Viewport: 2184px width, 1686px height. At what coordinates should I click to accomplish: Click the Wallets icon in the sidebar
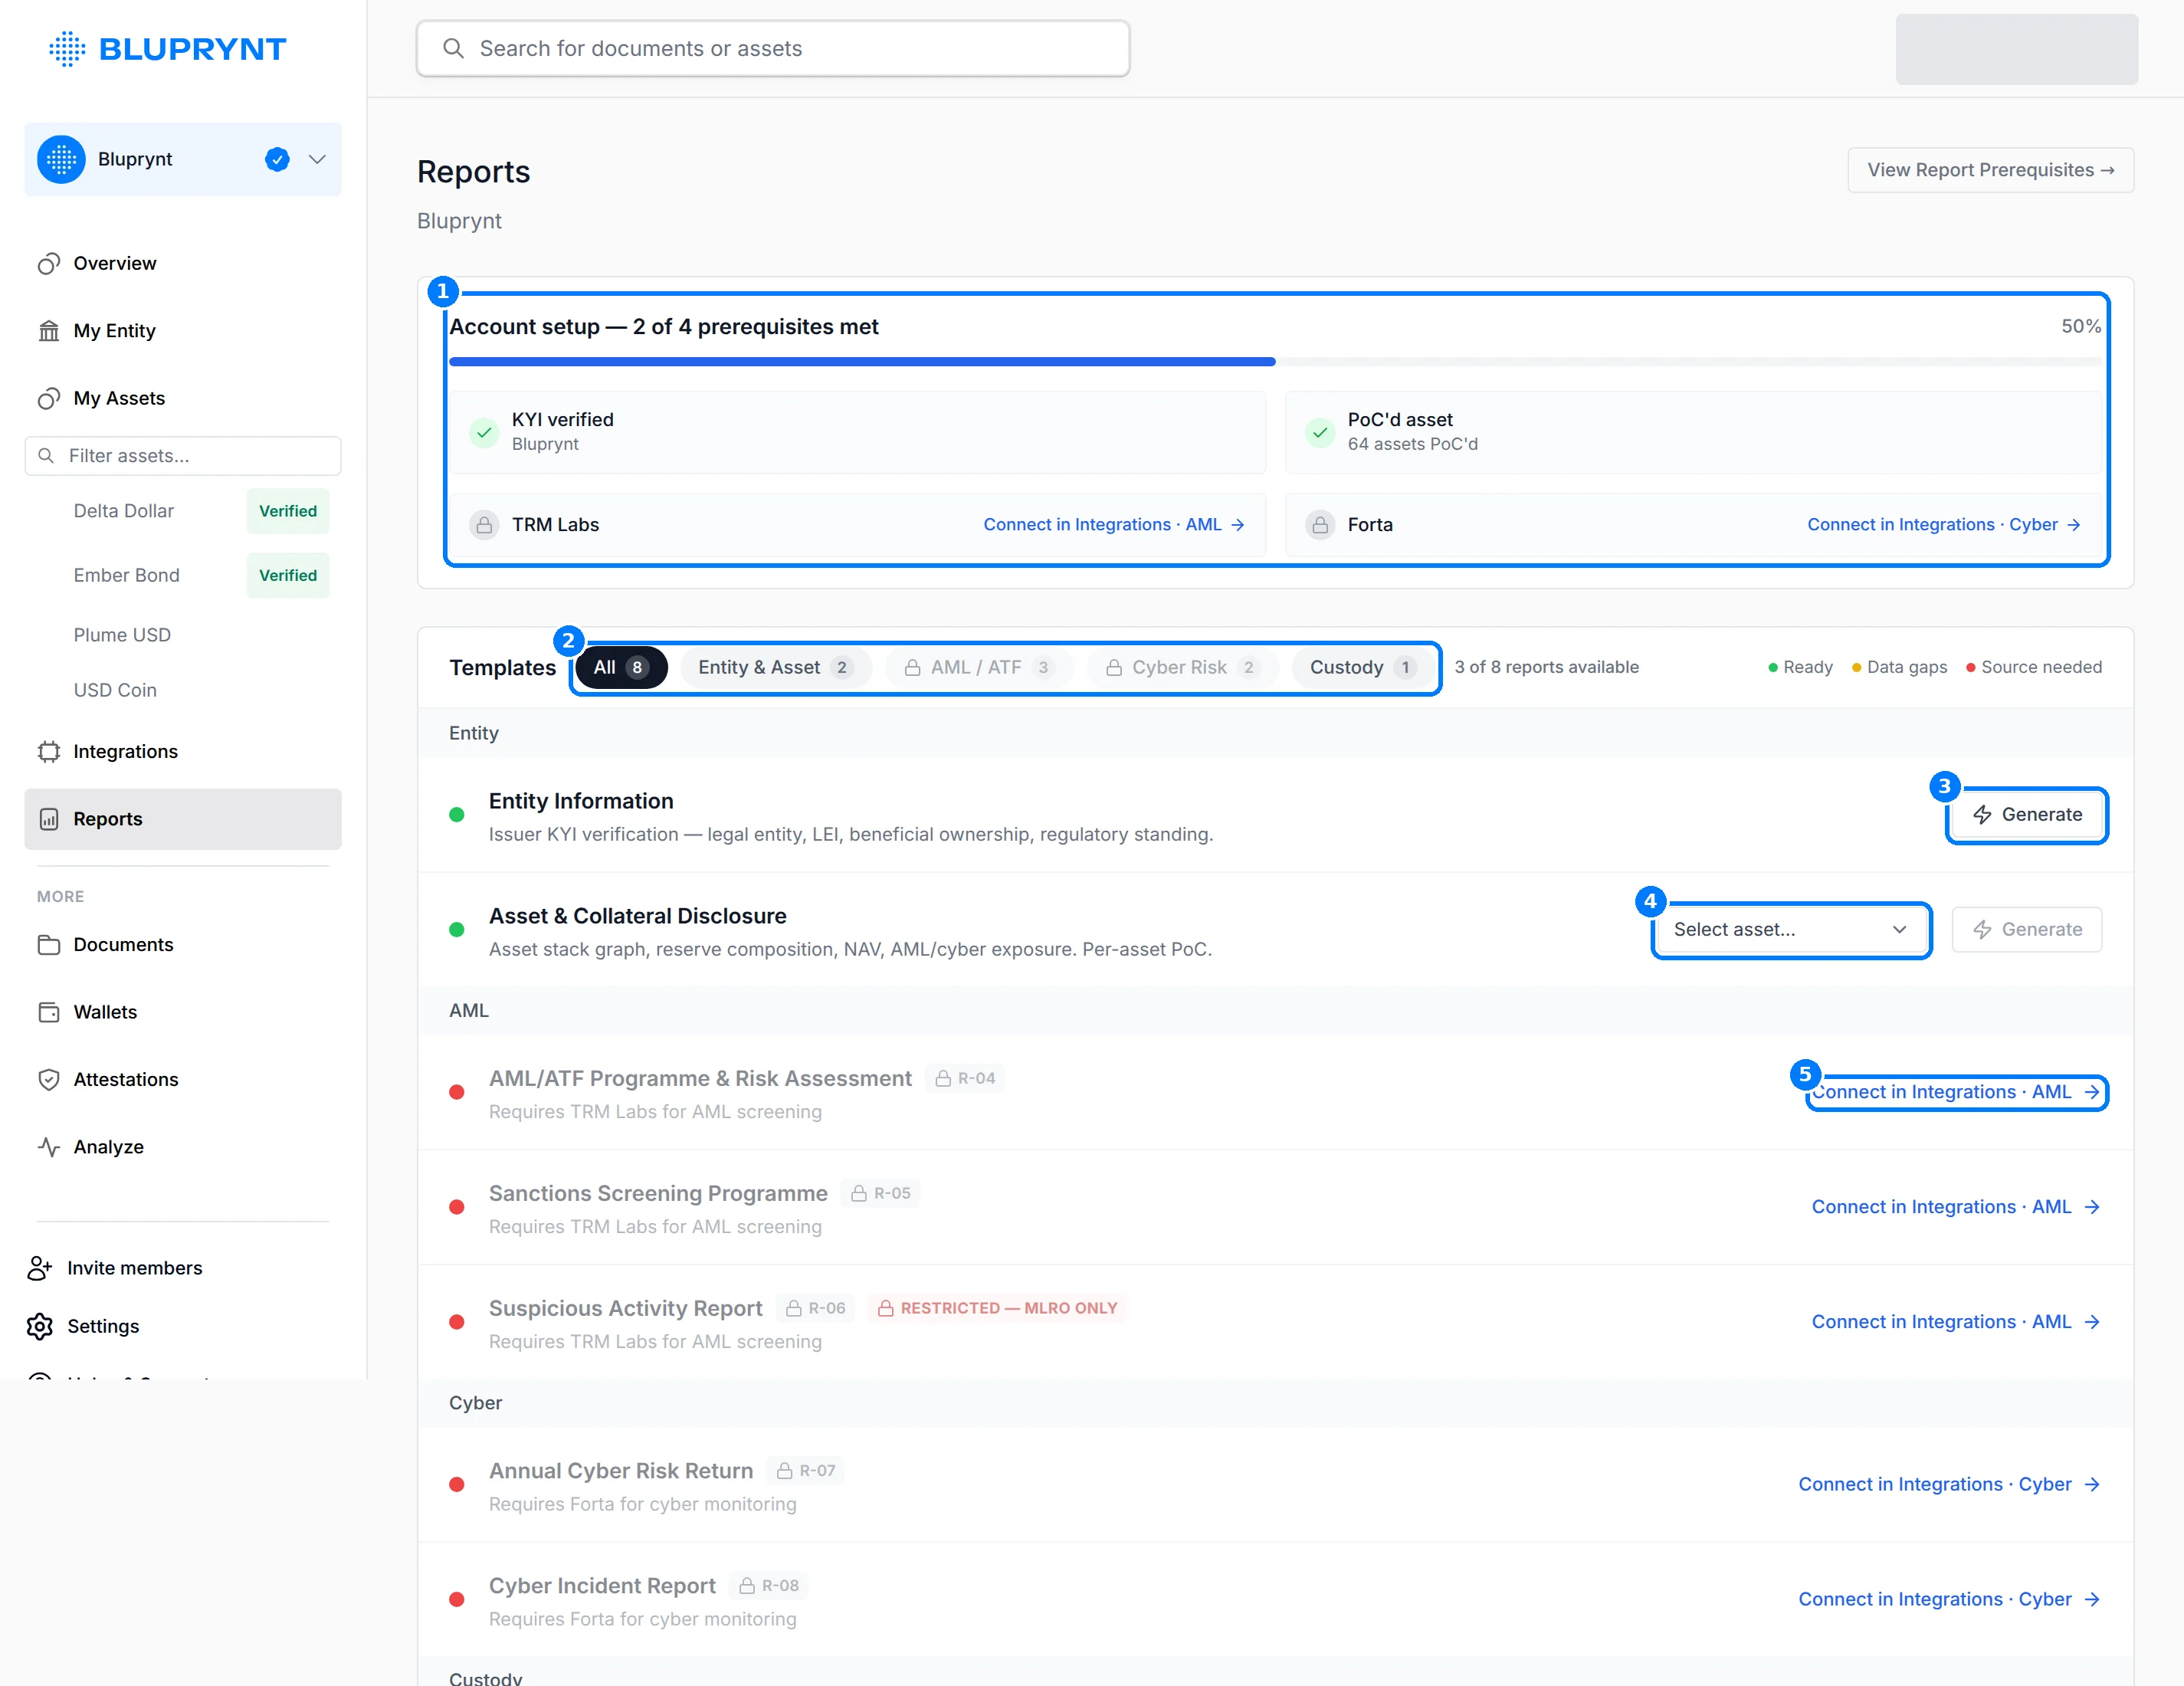pyautogui.click(x=49, y=1012)
